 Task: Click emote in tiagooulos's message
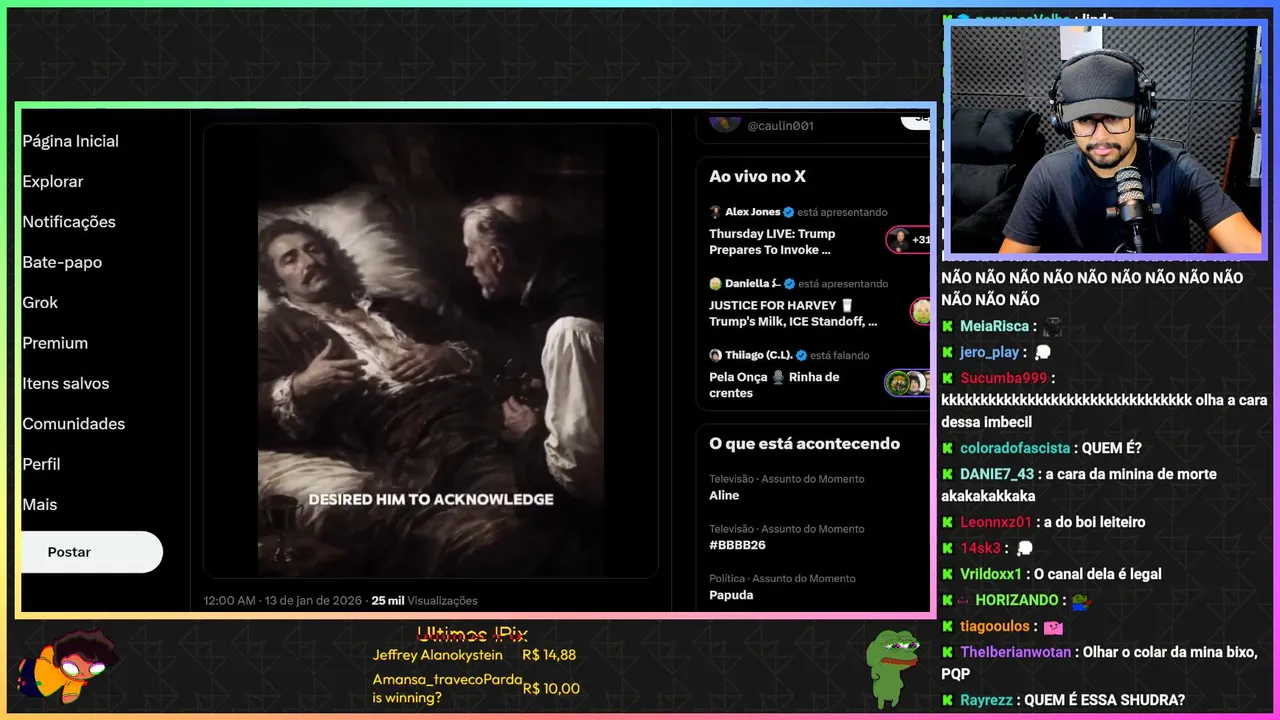1053,627
